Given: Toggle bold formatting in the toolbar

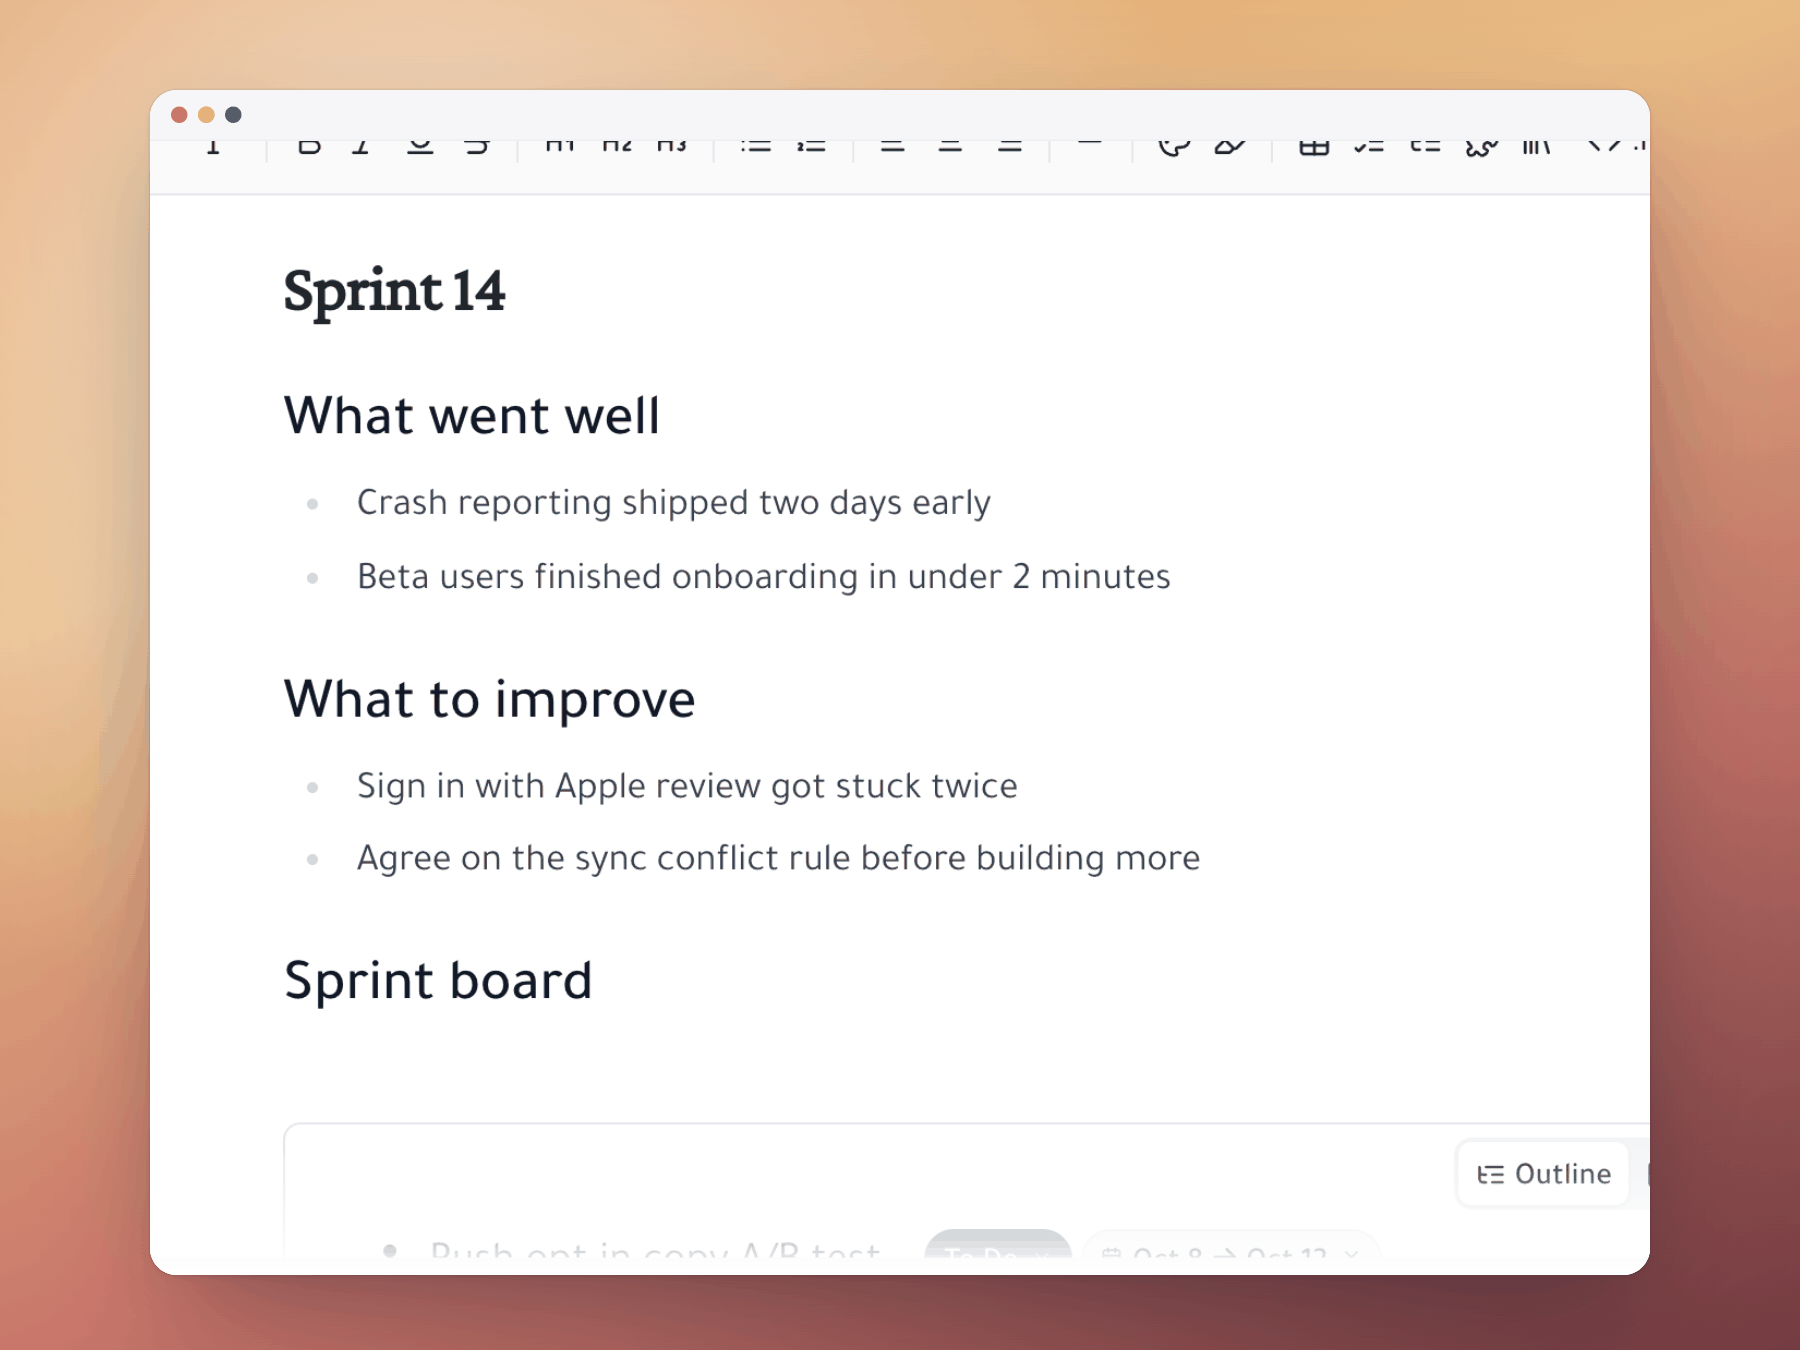Looking at the screenshot, I should point(309,147).
